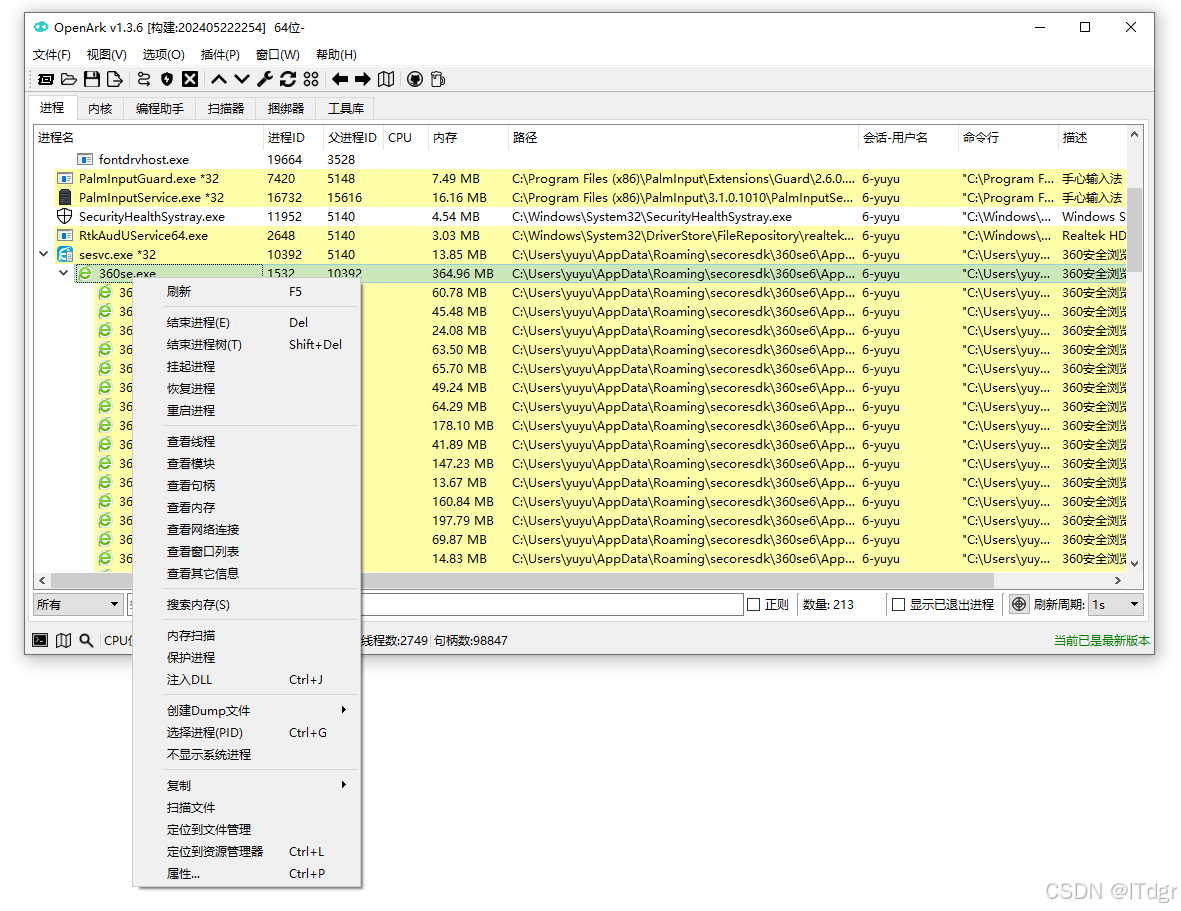Click the map icon in status bar
This screenshot has width=1181, height=911.
pos(63,640)
